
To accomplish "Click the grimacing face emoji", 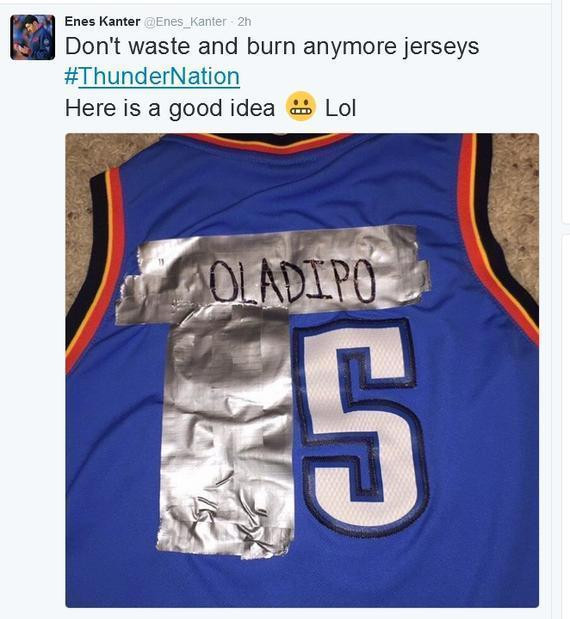I will point(301,106).
